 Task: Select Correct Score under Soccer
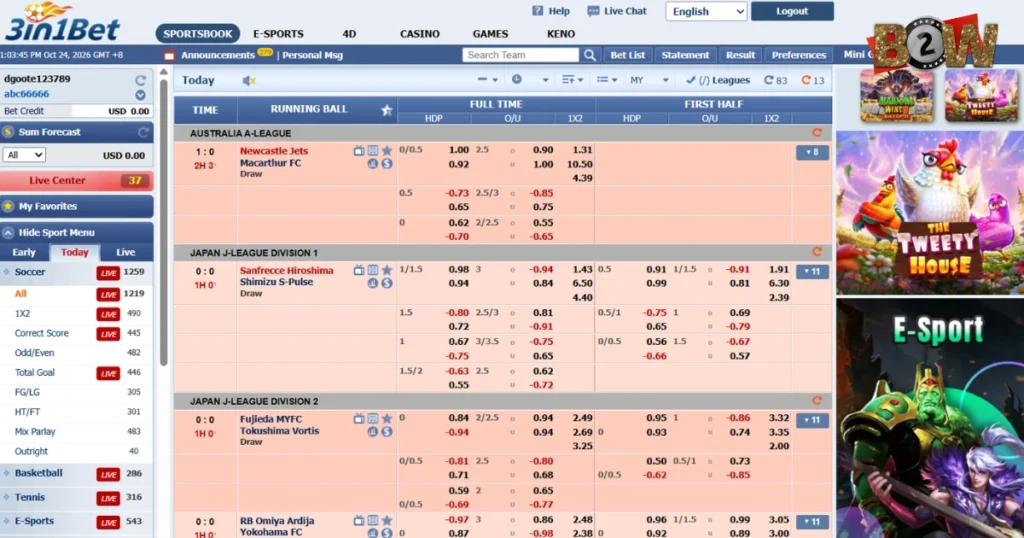(42, 333)
